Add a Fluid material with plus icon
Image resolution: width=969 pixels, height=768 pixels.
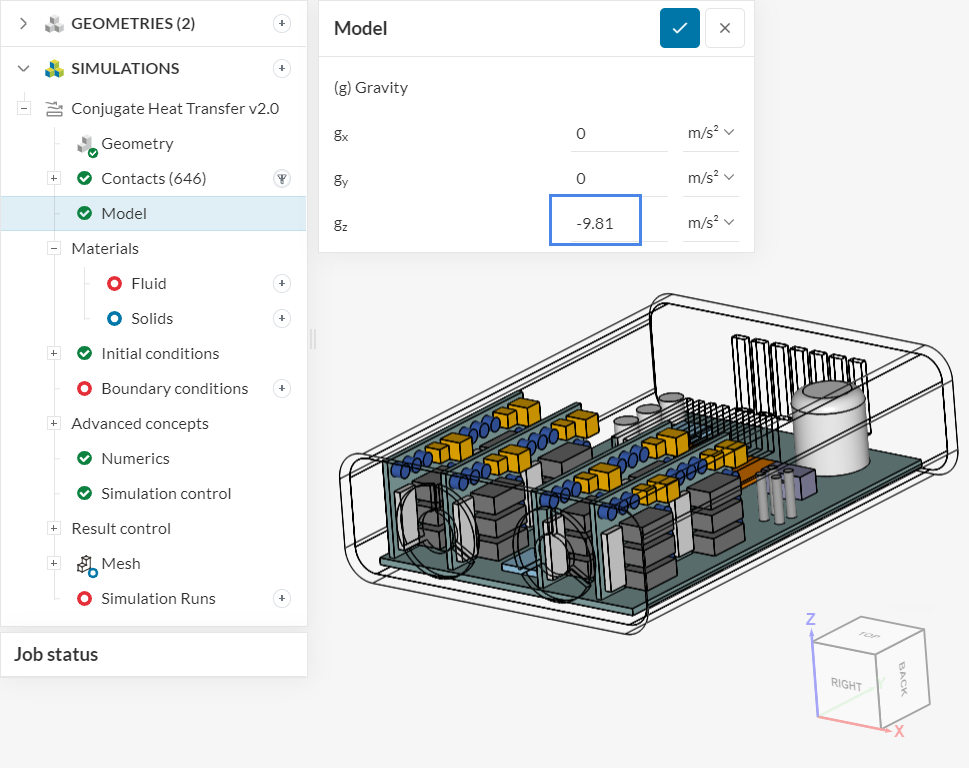282,284
